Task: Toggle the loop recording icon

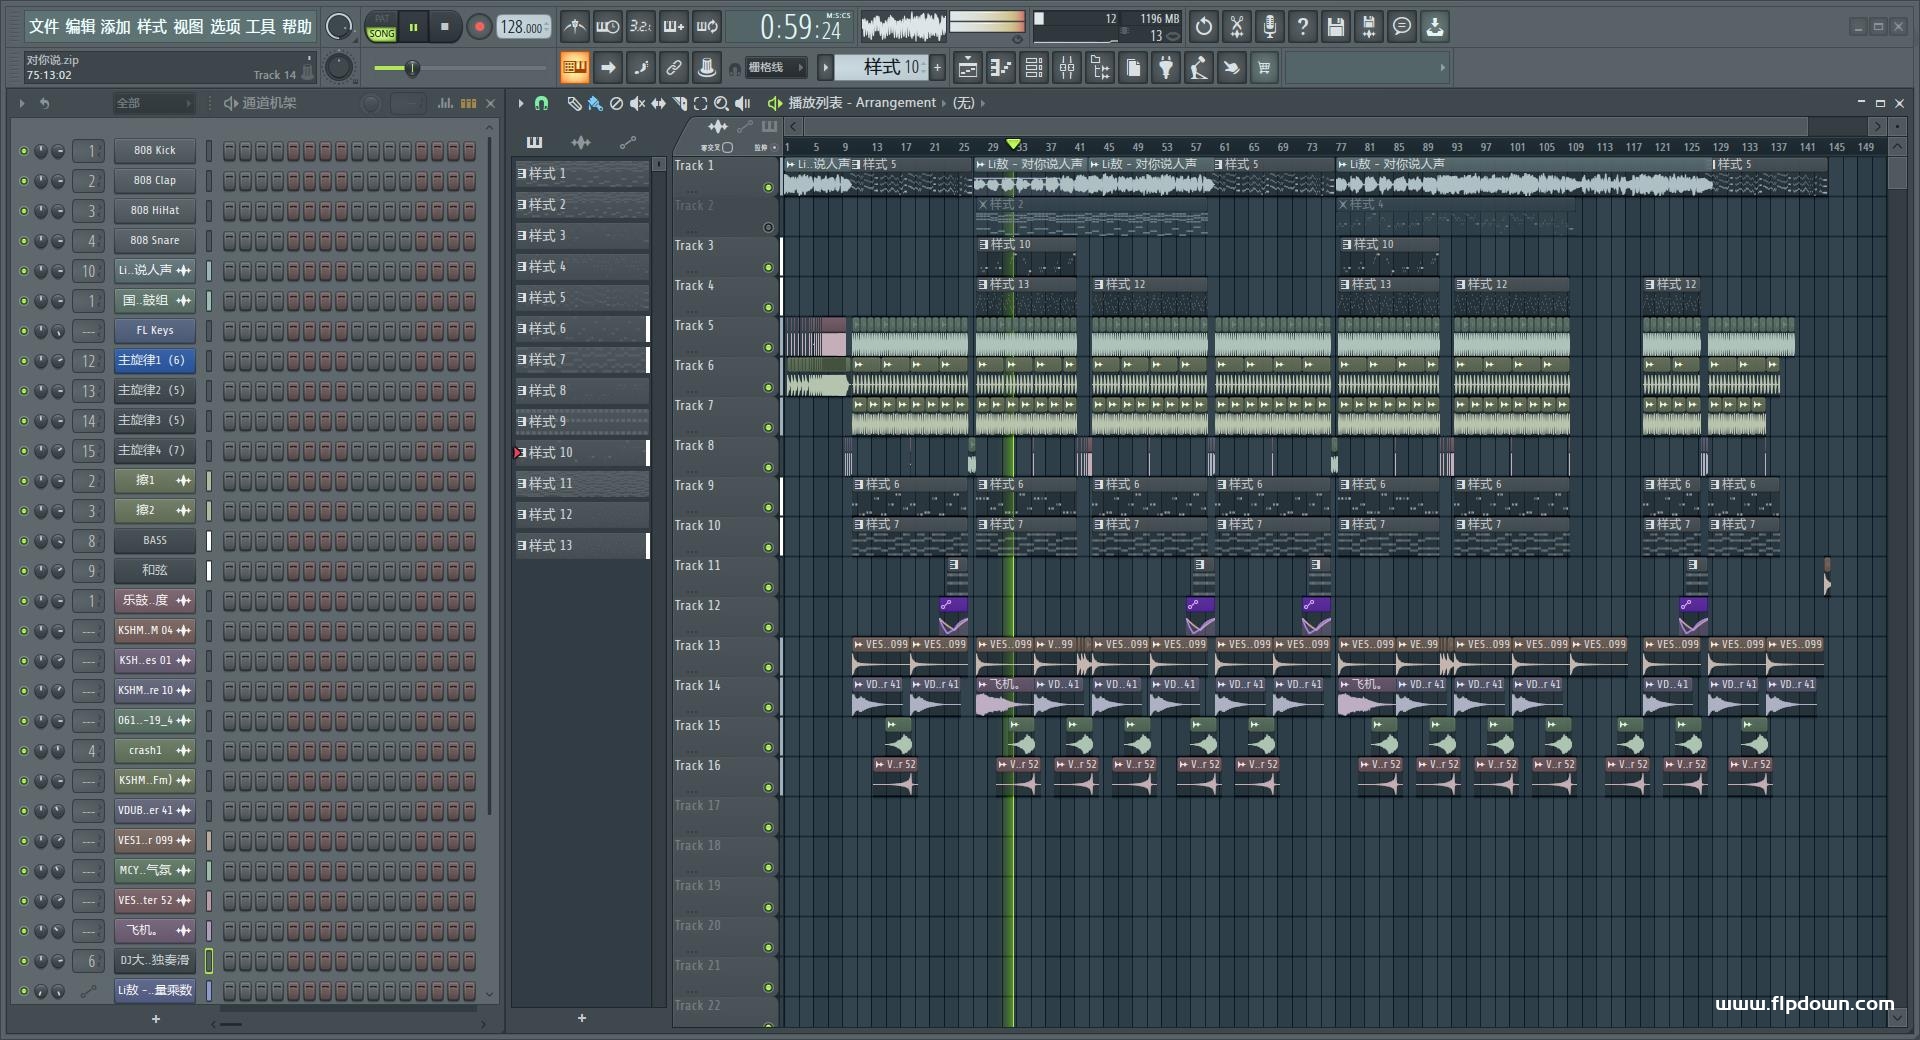Action: [x=707, y=27]
